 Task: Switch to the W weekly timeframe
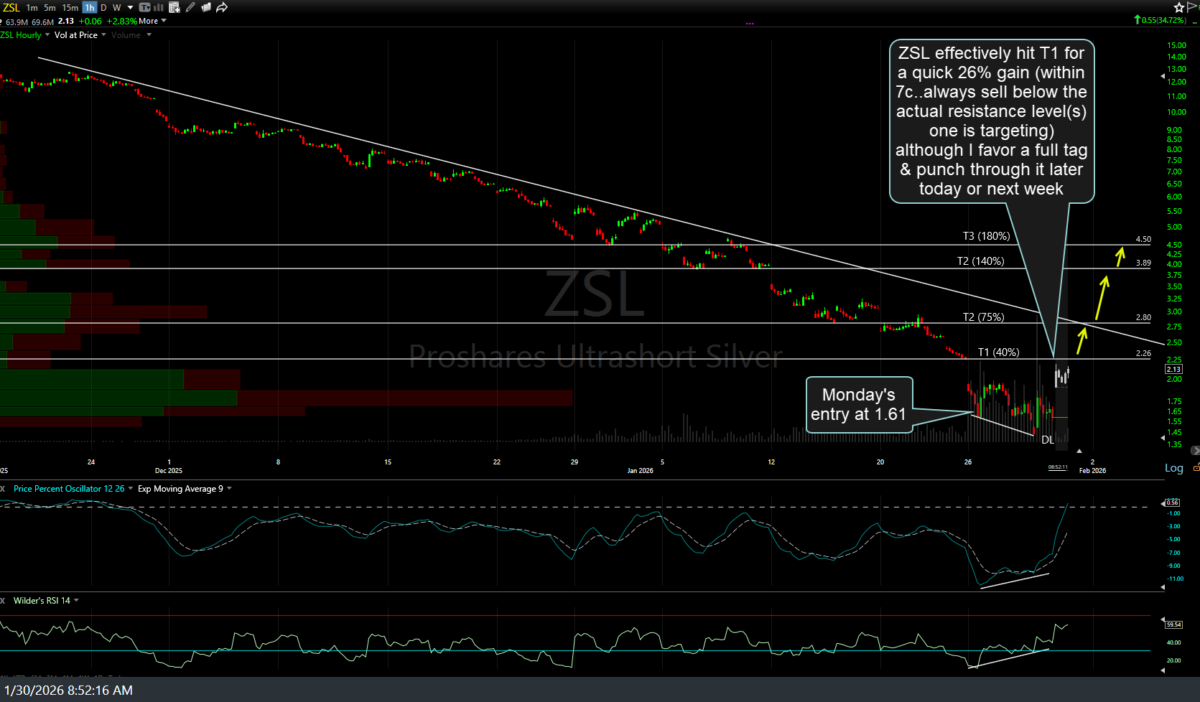click(x=116, y=8)
